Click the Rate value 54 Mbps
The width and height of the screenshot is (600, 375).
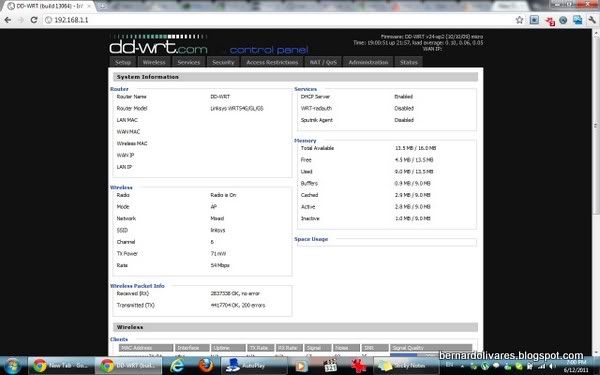pyautogui.click(x=220, y=265)
